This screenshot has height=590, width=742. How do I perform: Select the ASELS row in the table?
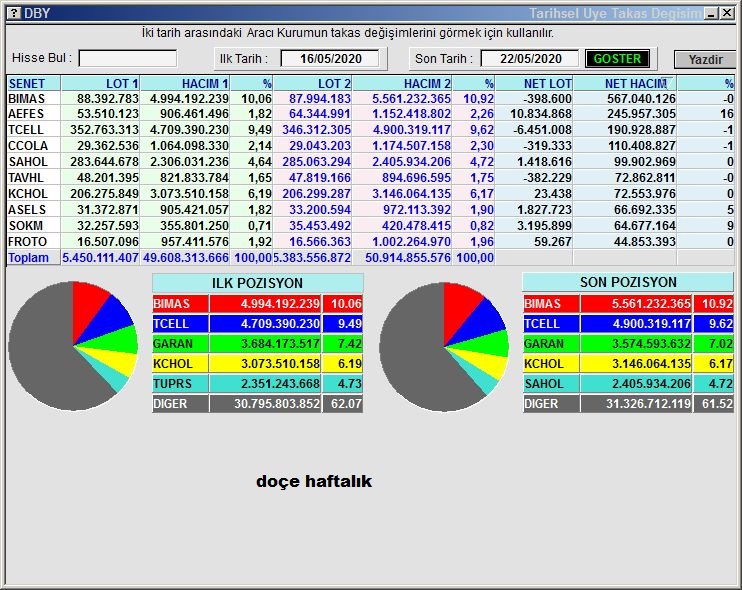pos(371,210)
